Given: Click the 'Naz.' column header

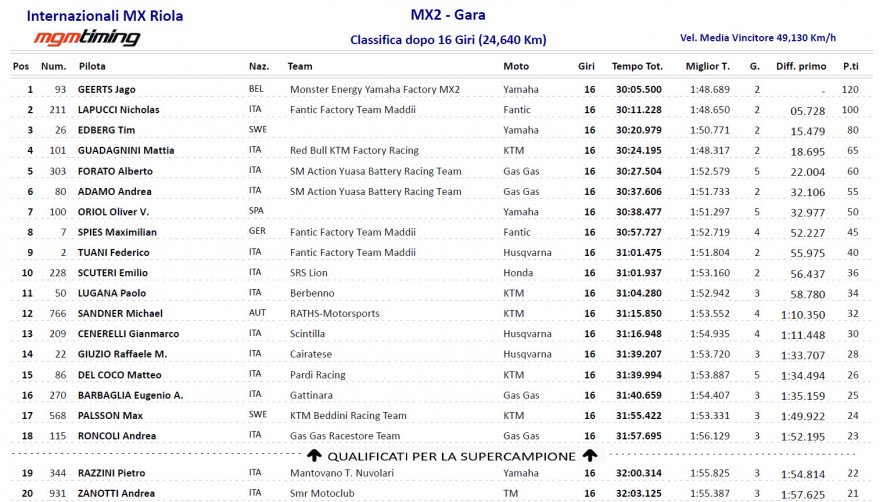Looking at the screenshot, I should (259, 66).
